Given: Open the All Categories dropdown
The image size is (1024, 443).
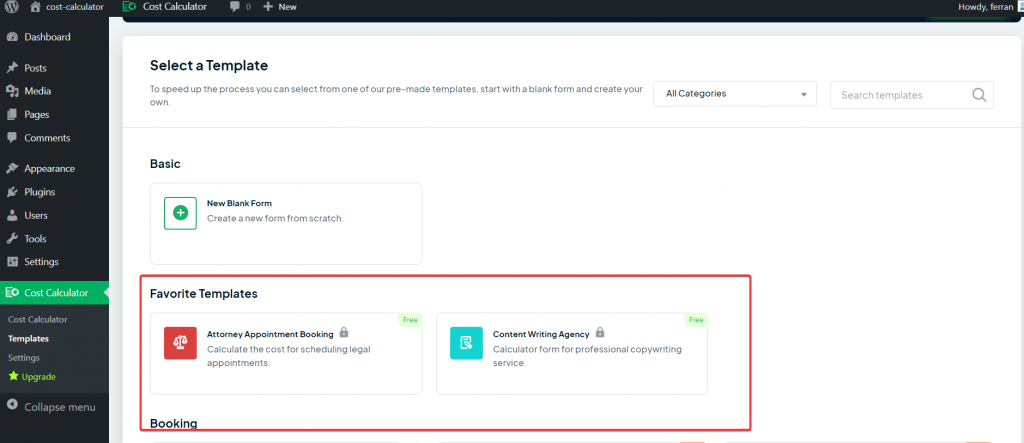Looking at the screenshot, I should coord(735,93).
